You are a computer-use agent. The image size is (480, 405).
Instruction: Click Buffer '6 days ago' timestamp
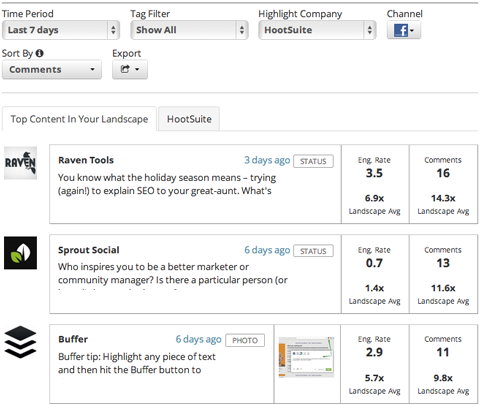[198, 339]
